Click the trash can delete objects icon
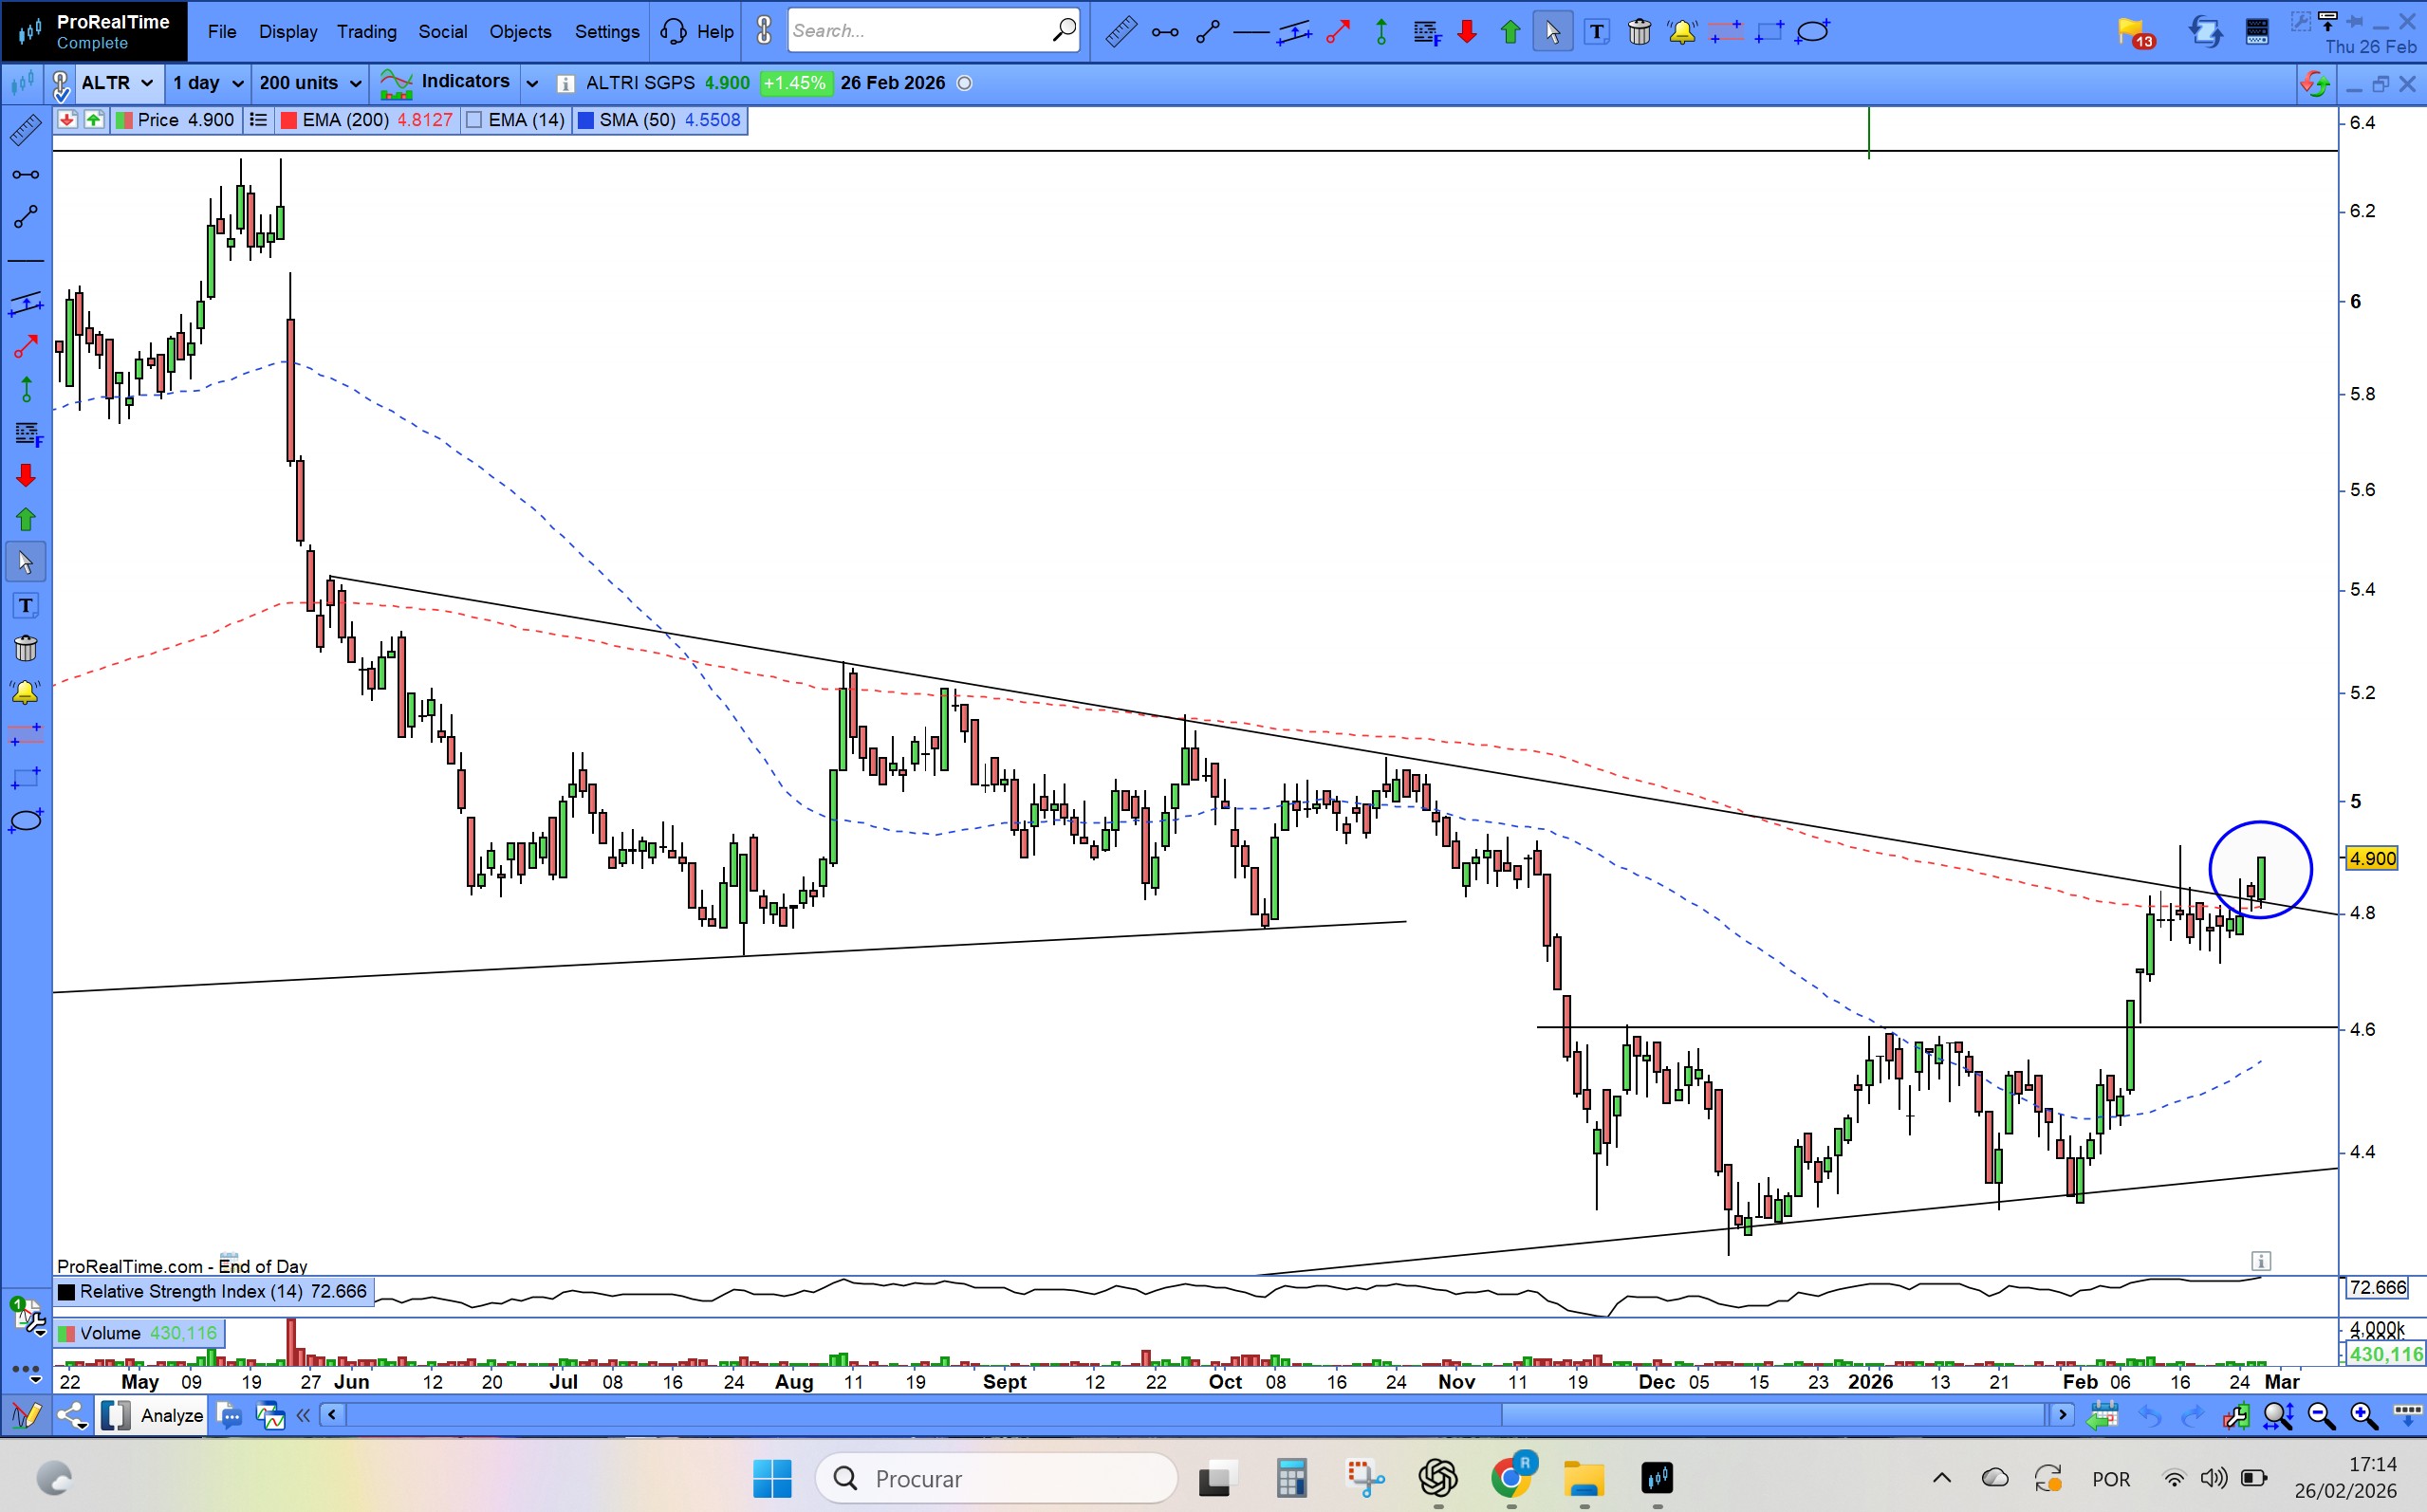The image size is (2427, 1512). (1639, 32)
